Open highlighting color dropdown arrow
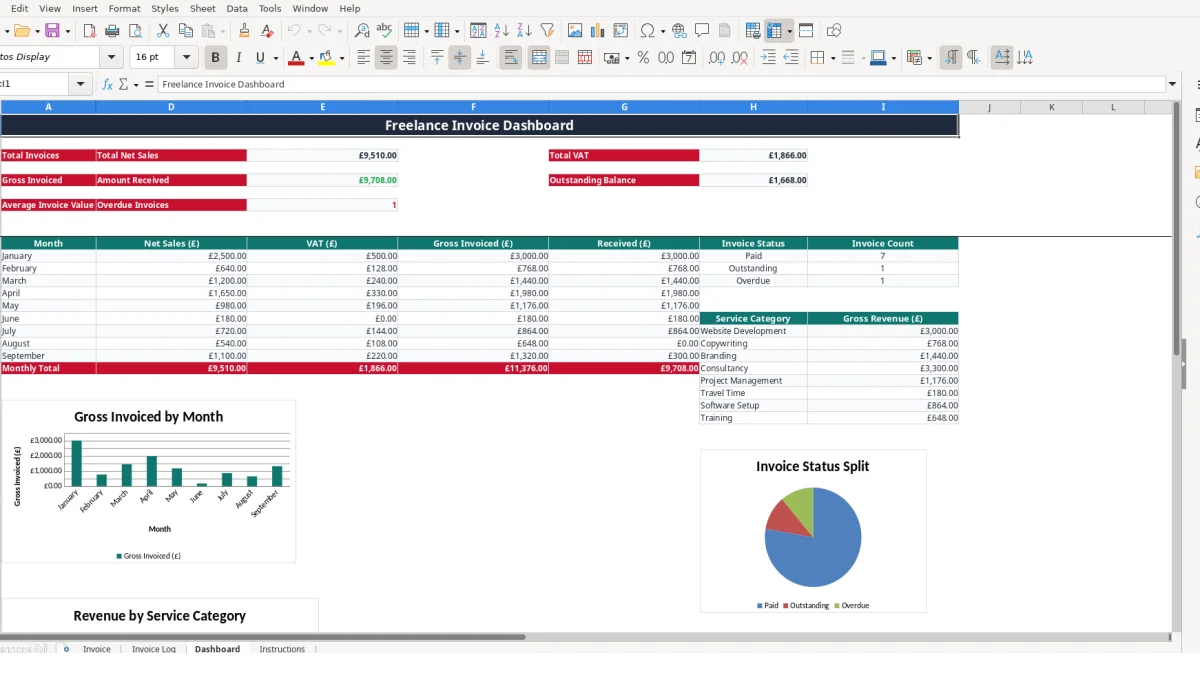The image size is (1200, 675). (342, 58)
